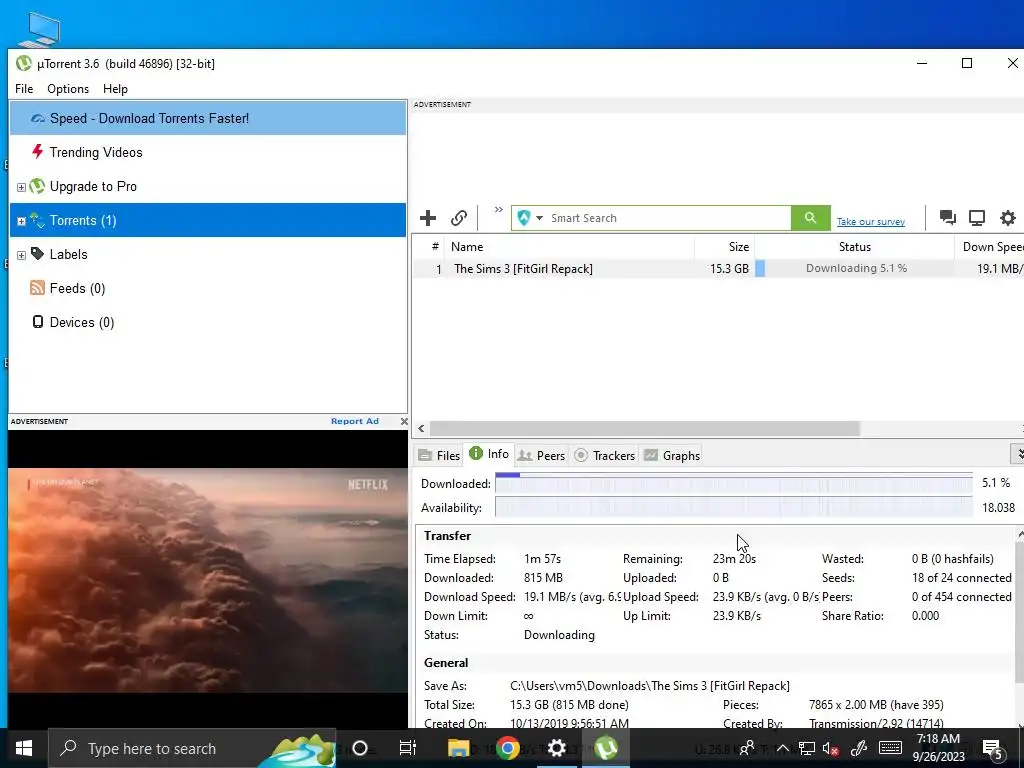Open the Options menu
The image size is (1024, 768).
[x=68, y=89]
